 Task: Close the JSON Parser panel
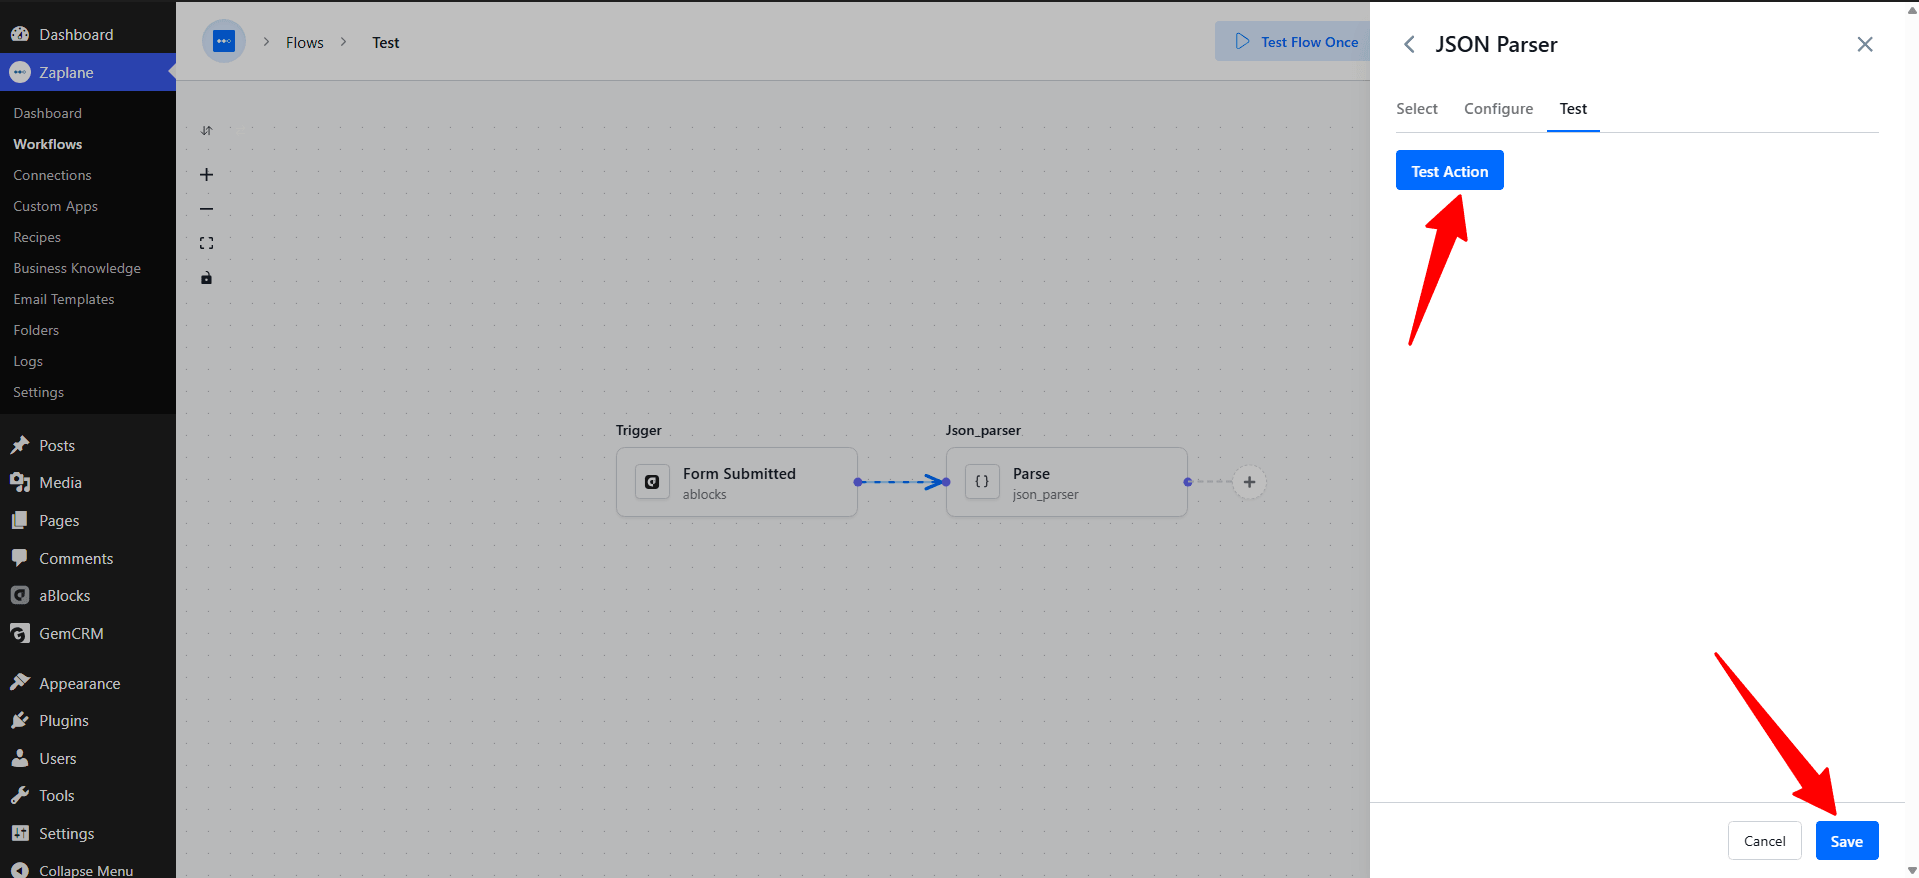1865,44
